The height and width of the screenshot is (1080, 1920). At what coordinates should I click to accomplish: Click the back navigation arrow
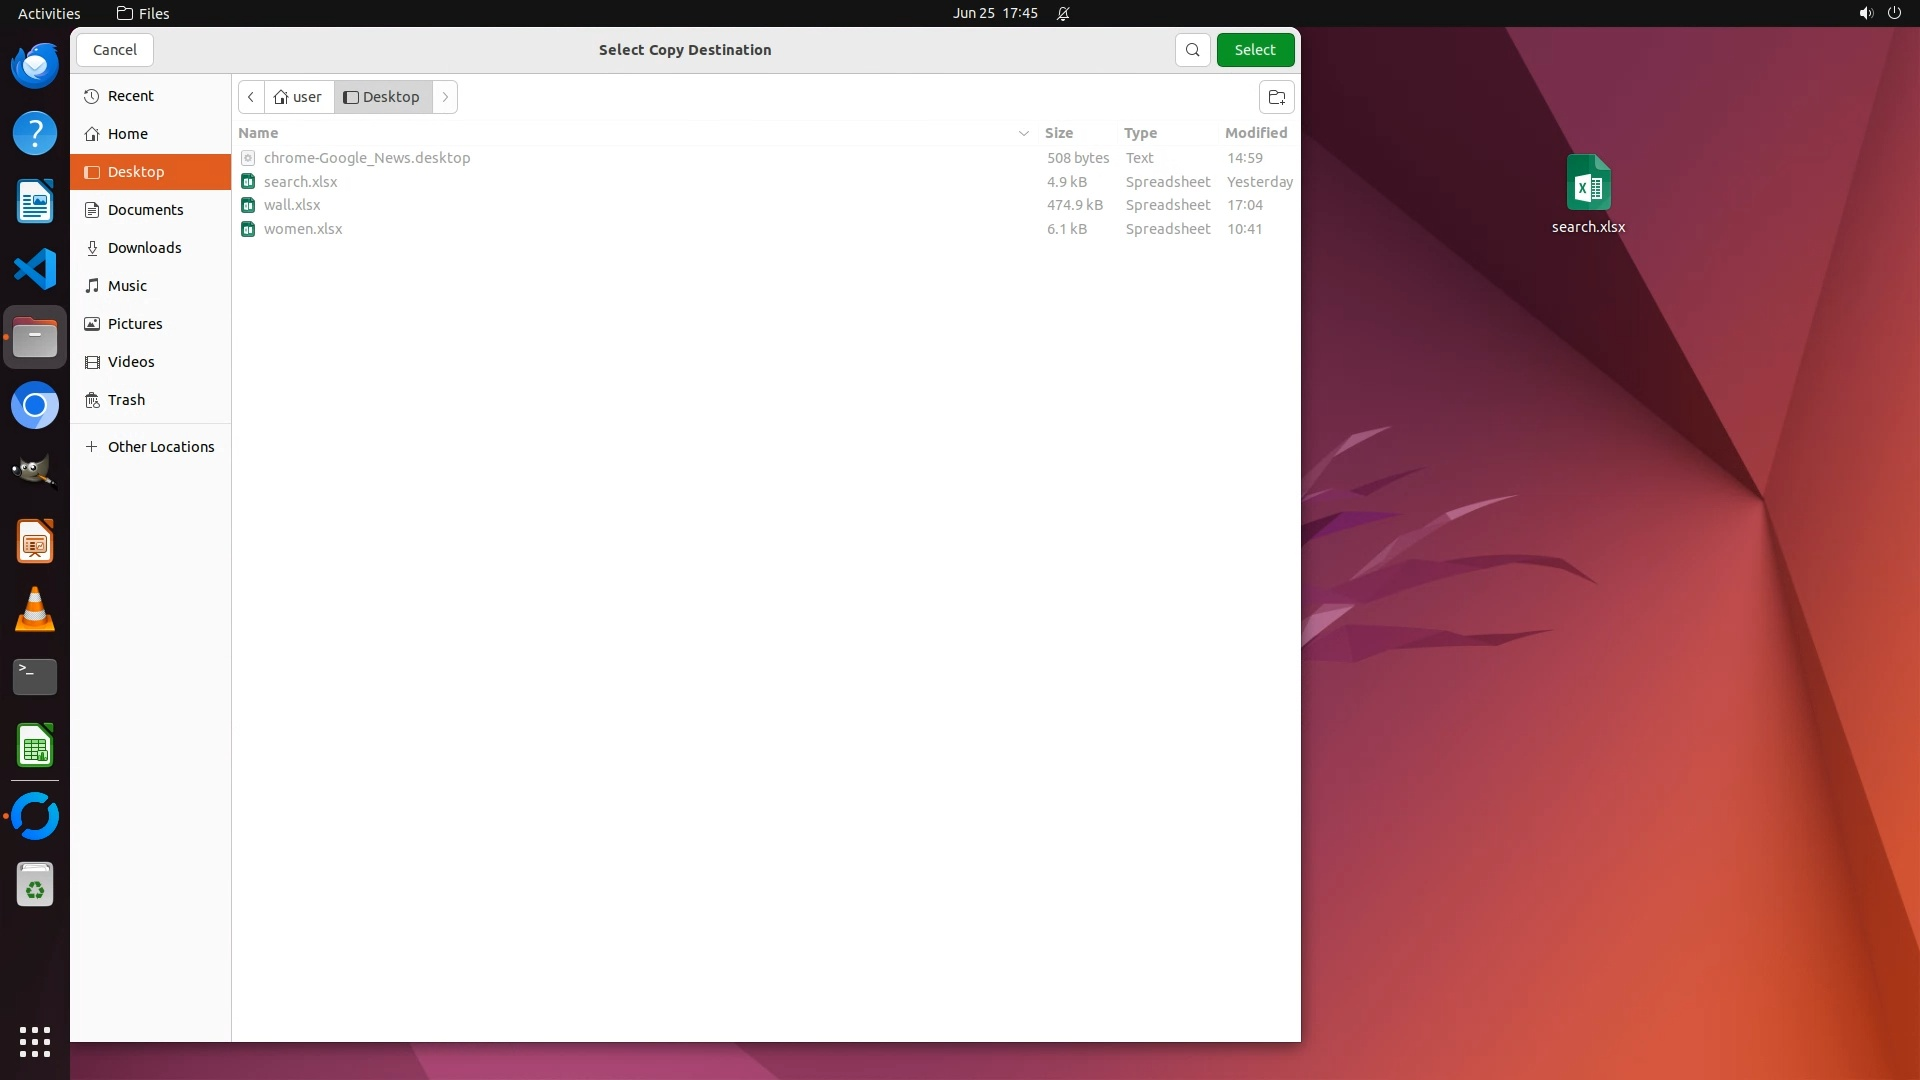coord(251,97)
